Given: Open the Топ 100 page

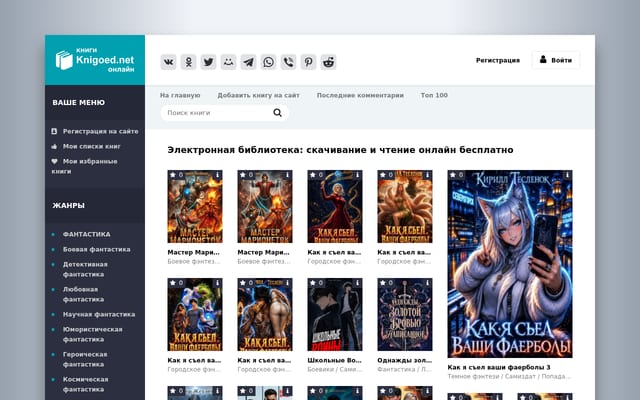Looking at the screenshot, I should [434, 95].
